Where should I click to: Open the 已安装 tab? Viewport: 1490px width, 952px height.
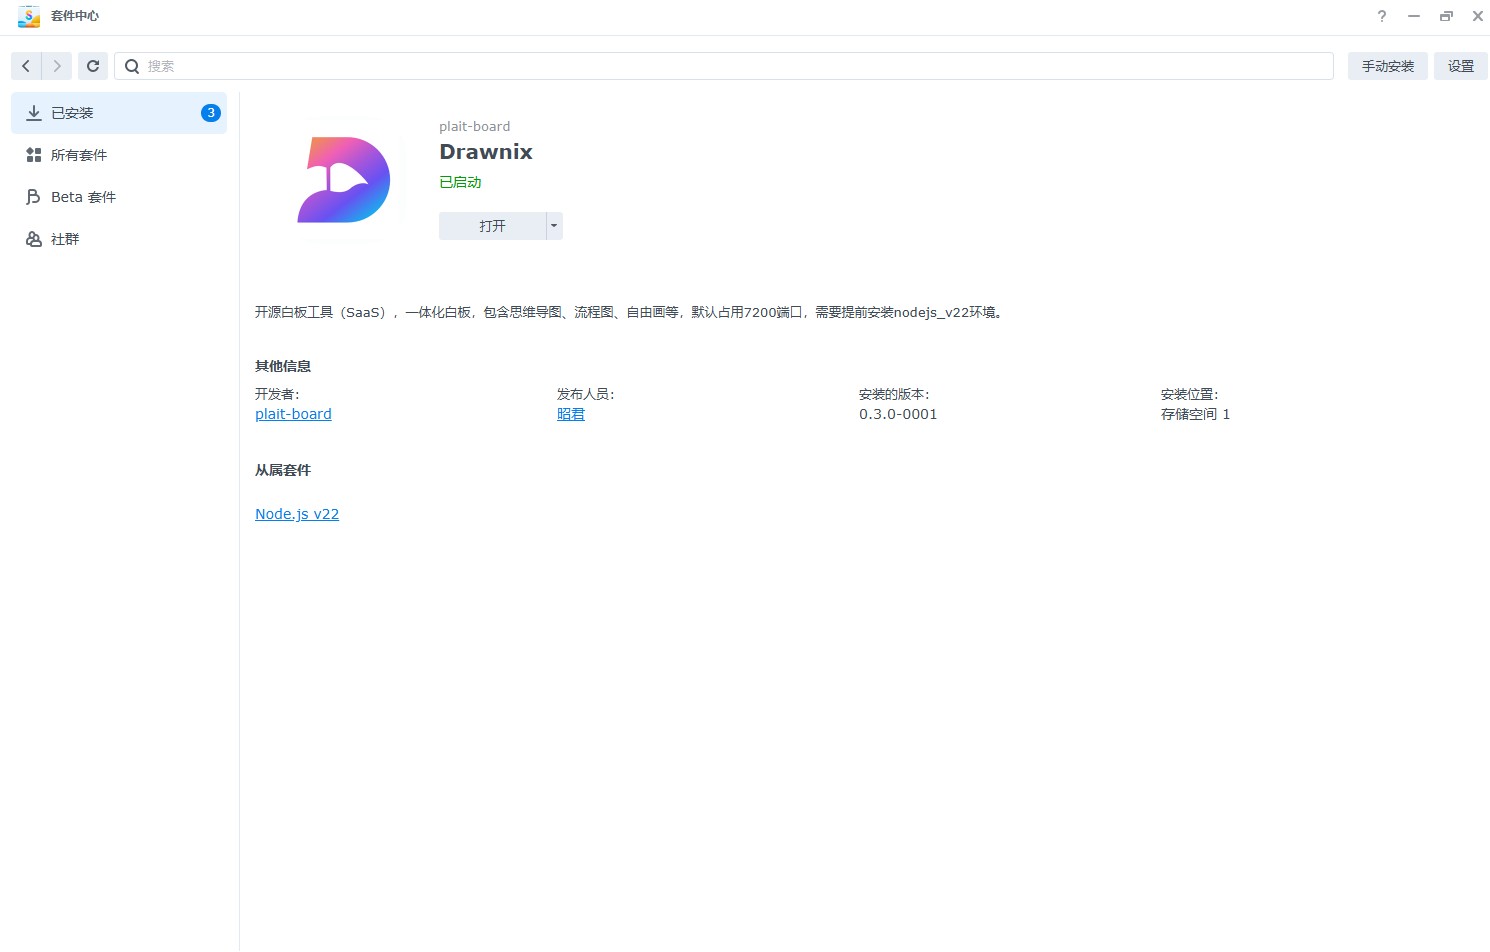tap(72, 113)
